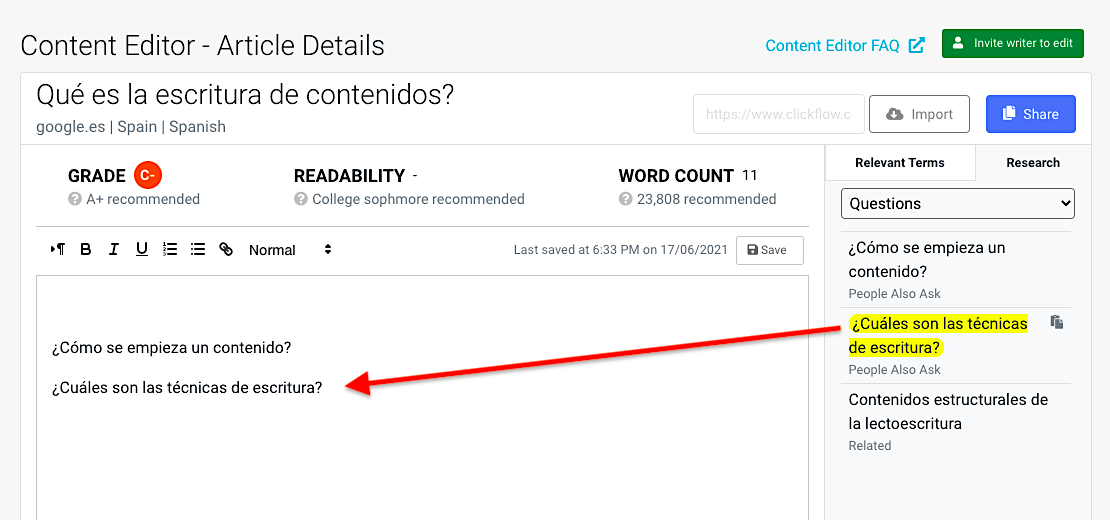Select highlighted '¿Cuáles son las técnicas de escritura?' question
The height and width of the screenshot is (520, 1110).
(938, 335)
